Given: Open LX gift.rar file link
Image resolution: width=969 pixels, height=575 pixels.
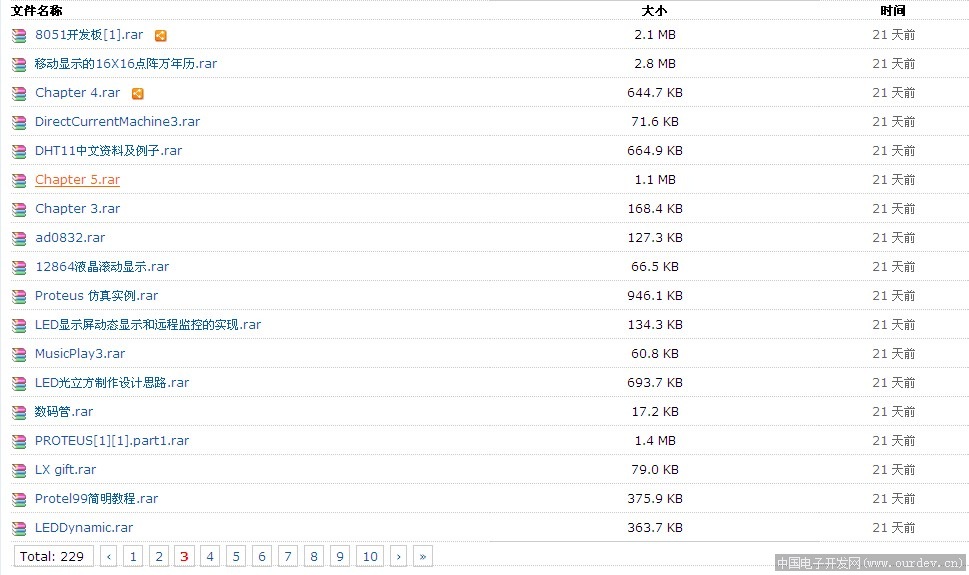Looking at the screenshot, I should 66,470.
